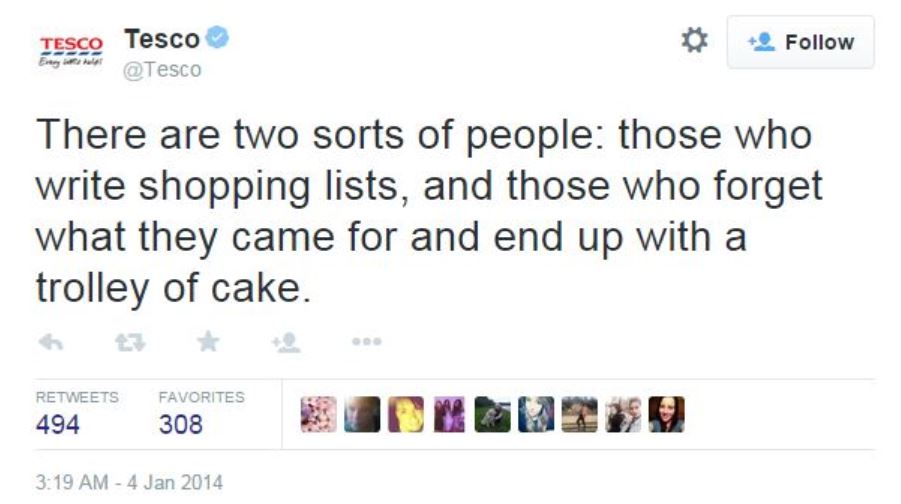
Task: Open the 3:19 AM - 4 Jan 2014 timestamp
Action: (130, 482)
